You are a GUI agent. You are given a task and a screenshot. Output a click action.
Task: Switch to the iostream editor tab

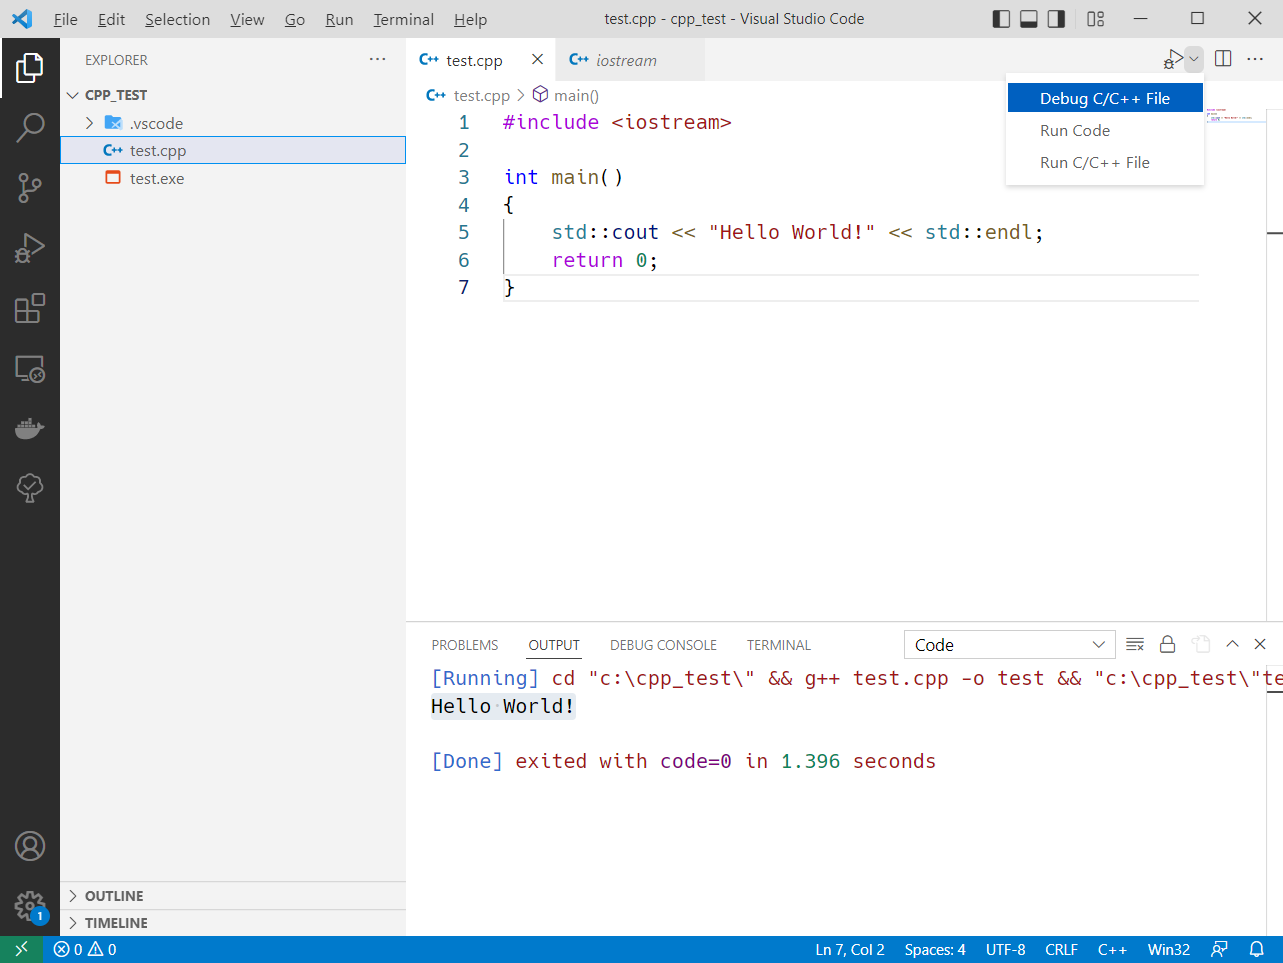[631, 60]
